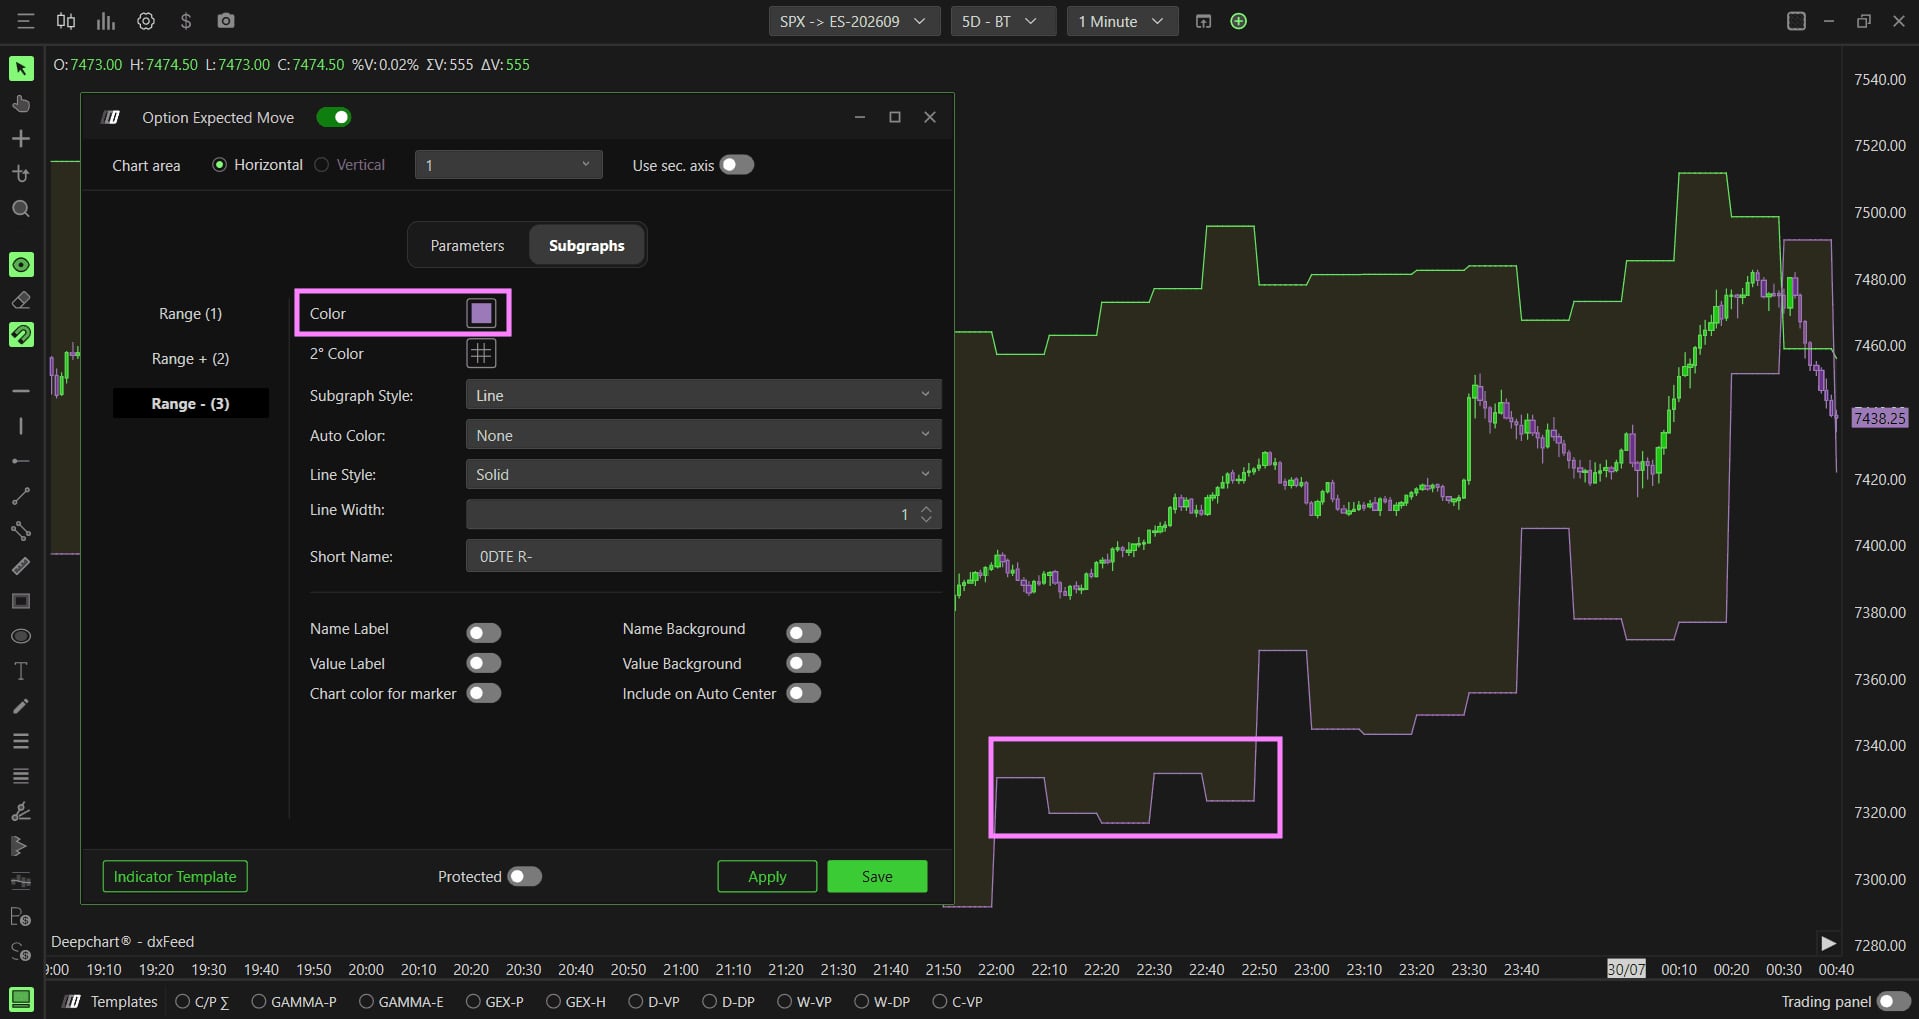
Task: Enable Name Label toggle
Action: pyautogui.click(x=484, y=633)
